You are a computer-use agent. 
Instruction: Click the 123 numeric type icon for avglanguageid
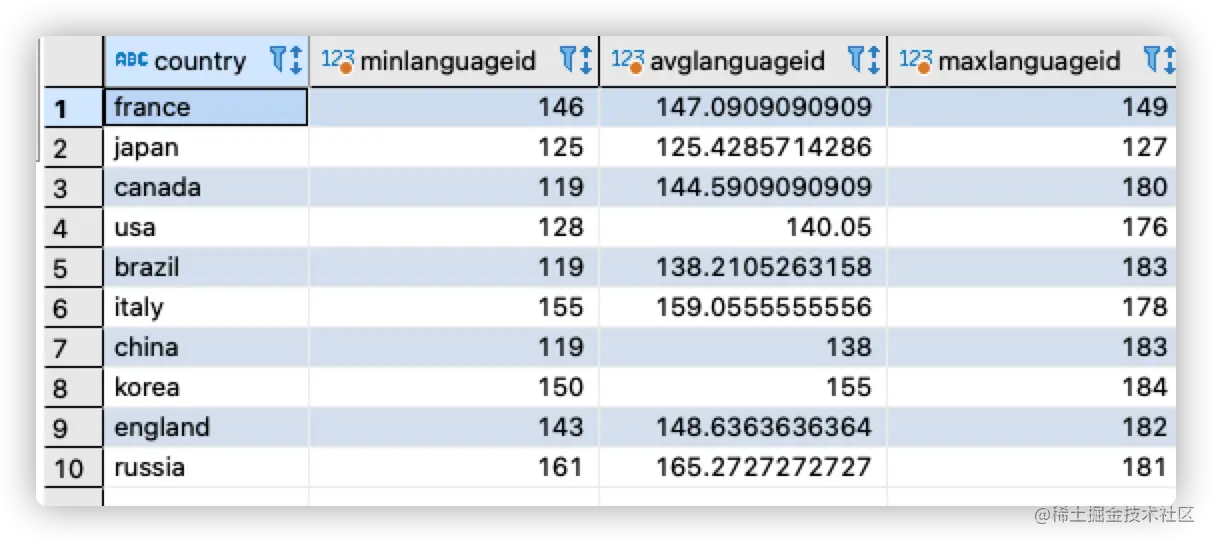pos(627,61)
